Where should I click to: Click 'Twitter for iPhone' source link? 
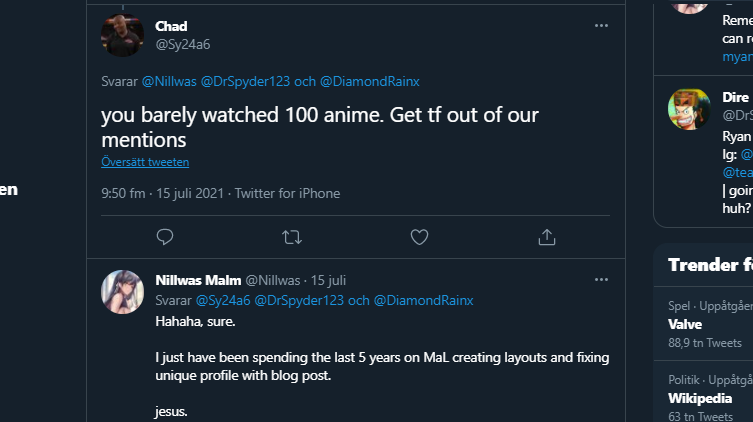pyautogui.click(x=288, y=194)
